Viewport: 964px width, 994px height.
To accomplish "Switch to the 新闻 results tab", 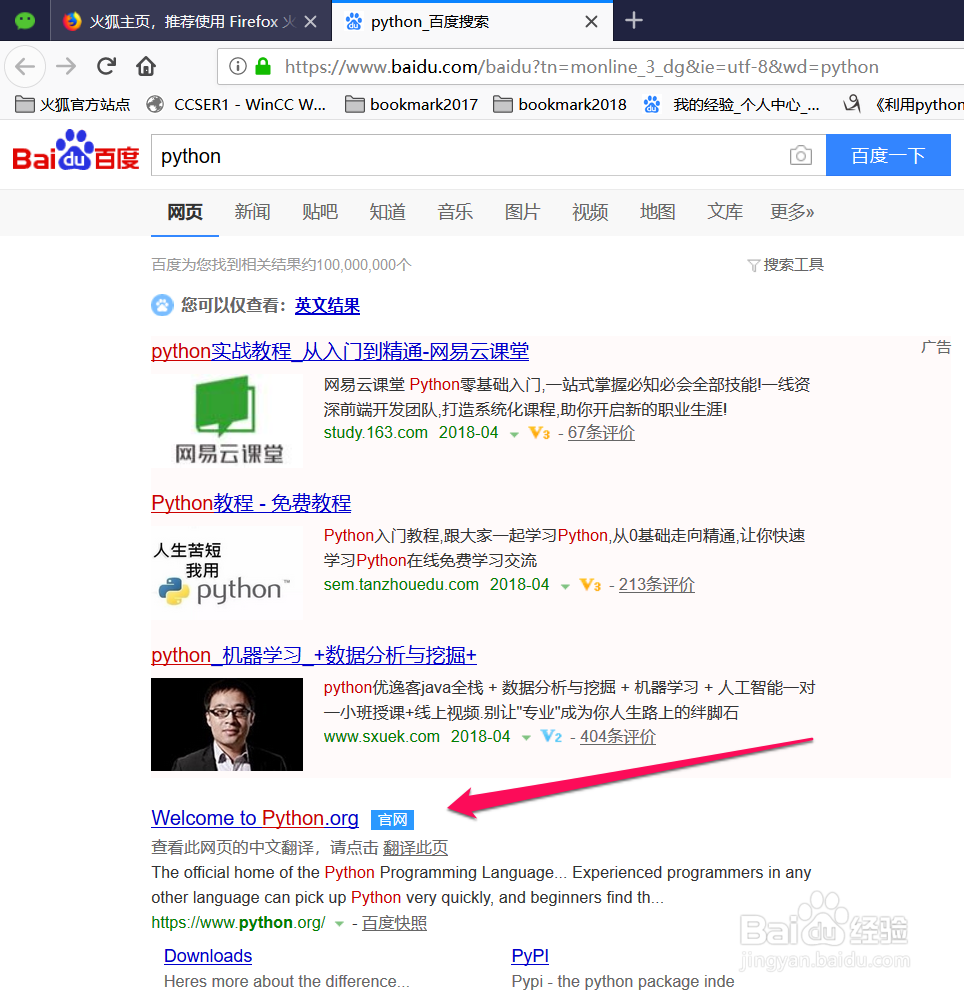I will point(252,212).
